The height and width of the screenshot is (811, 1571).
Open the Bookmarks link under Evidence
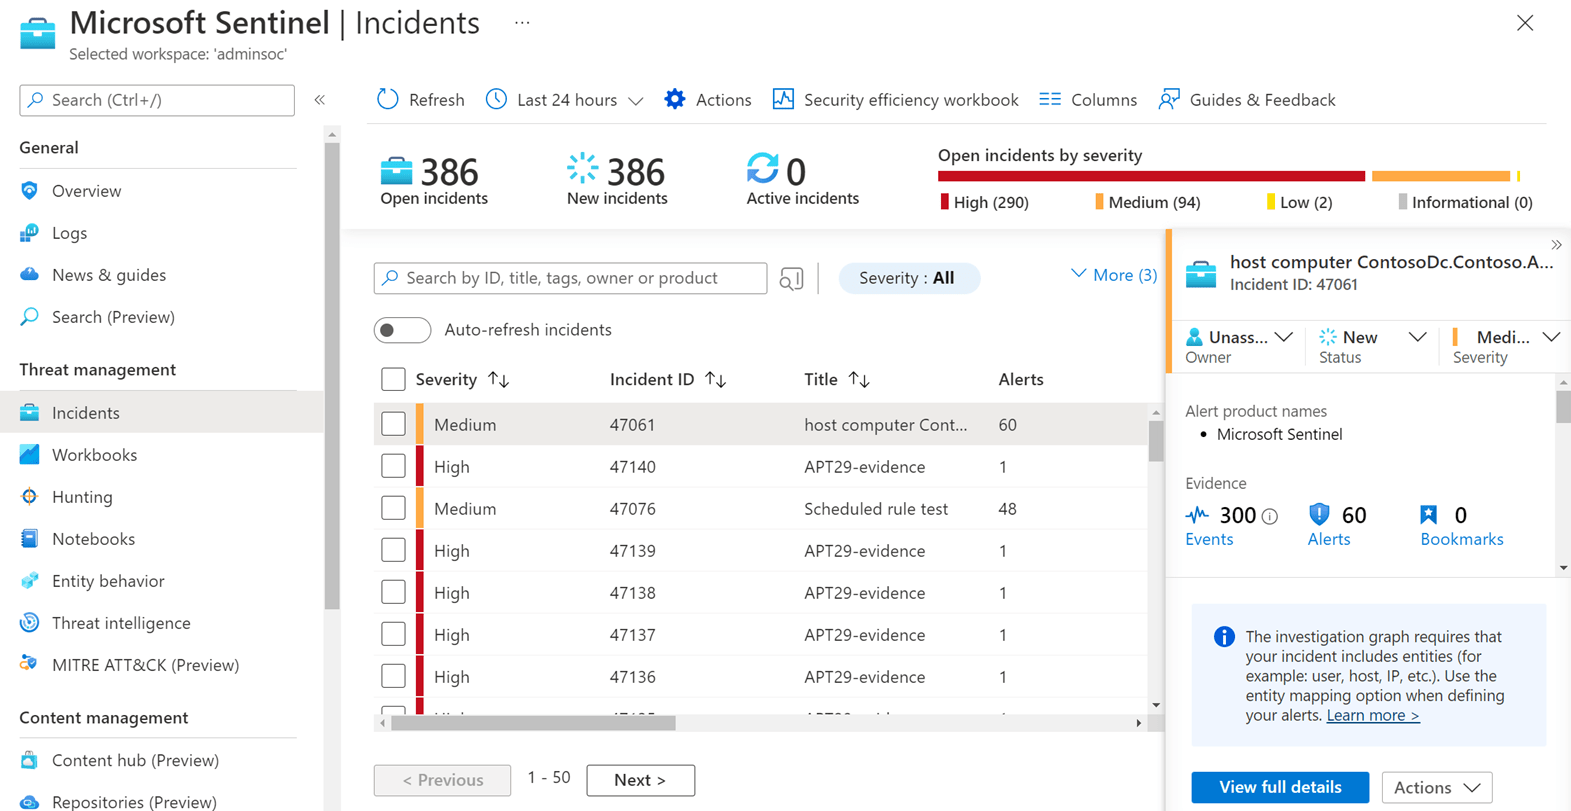1462,539
